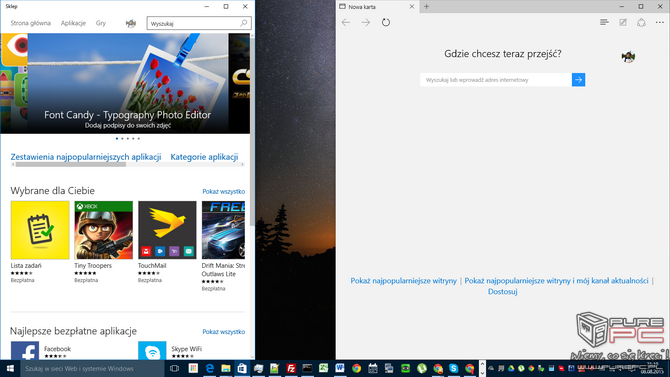Screen dimensions: 670x377
Task: Open the Edge More actions ellipsis
Action: [x=660, y=22]
